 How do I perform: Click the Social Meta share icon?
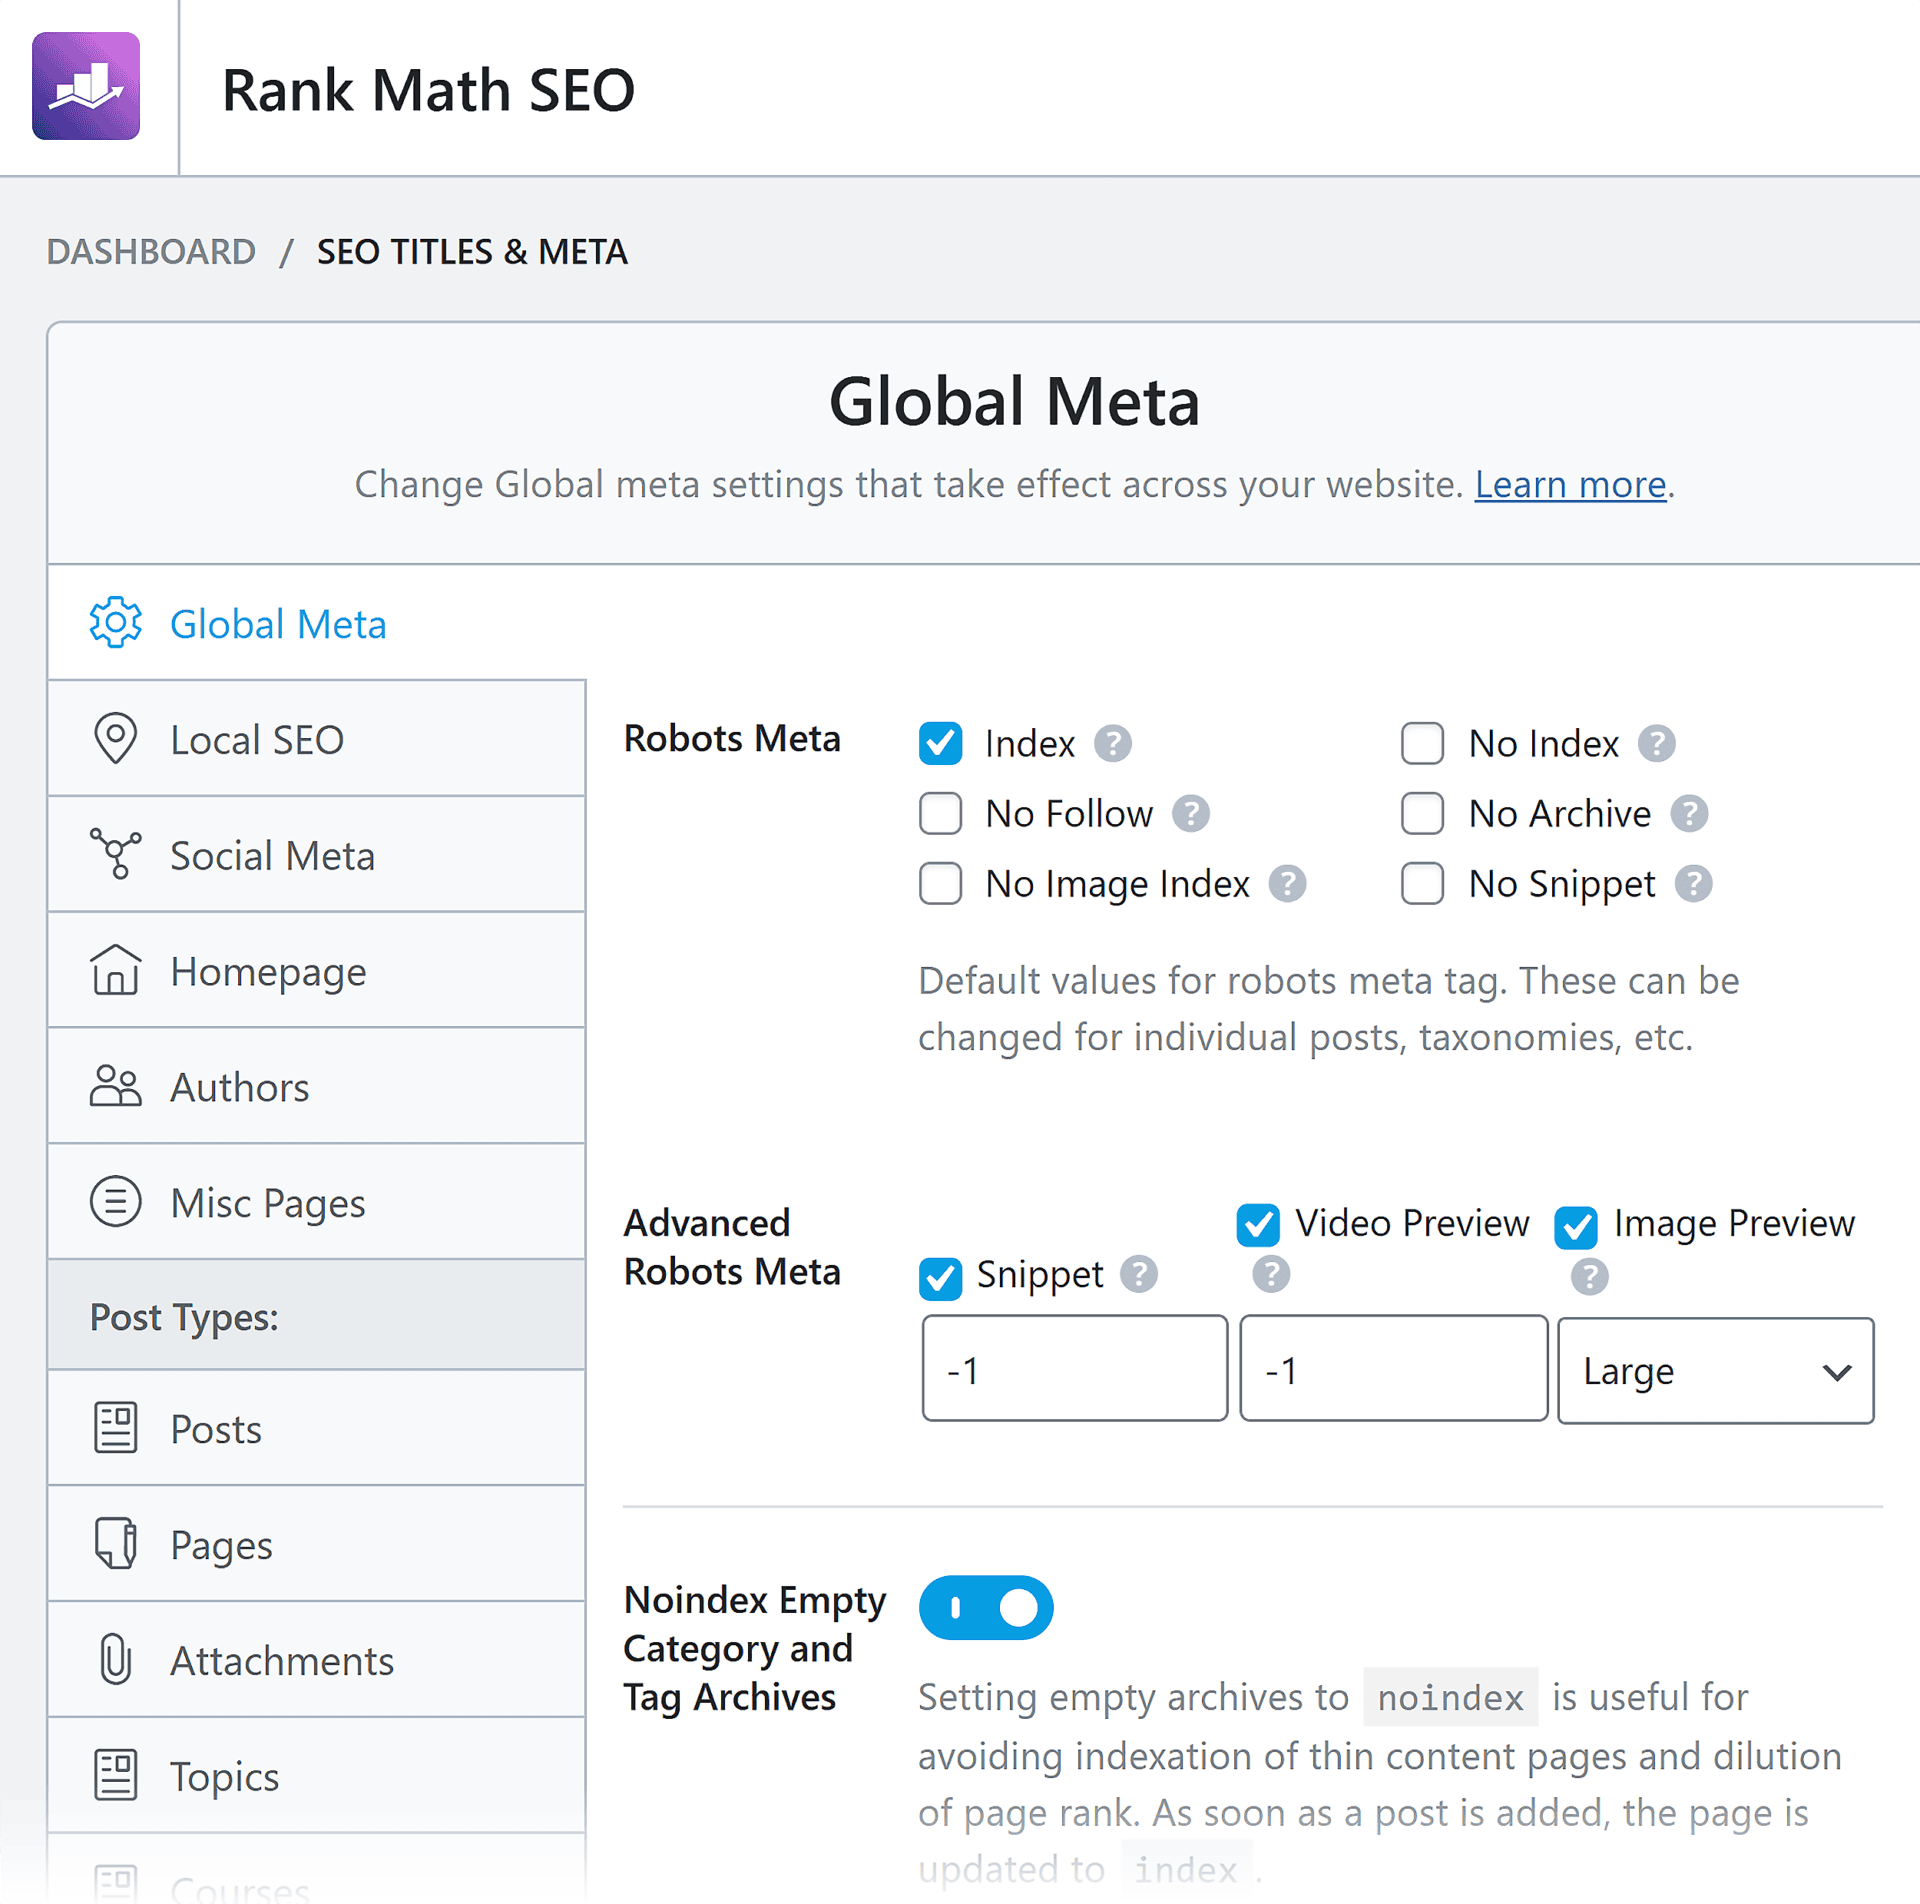[115, 855]
